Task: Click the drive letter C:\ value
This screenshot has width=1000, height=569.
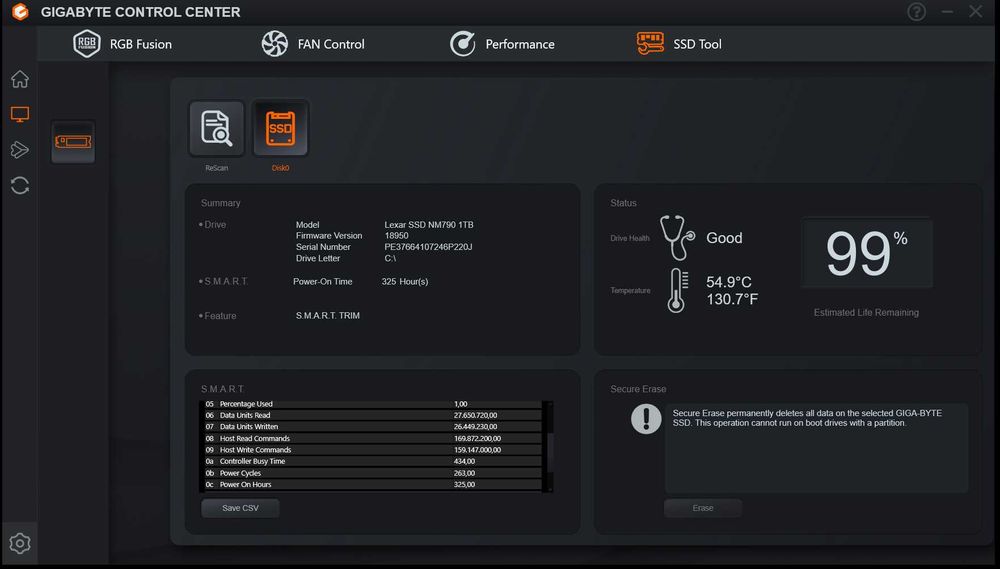Action: coord(390,258)
